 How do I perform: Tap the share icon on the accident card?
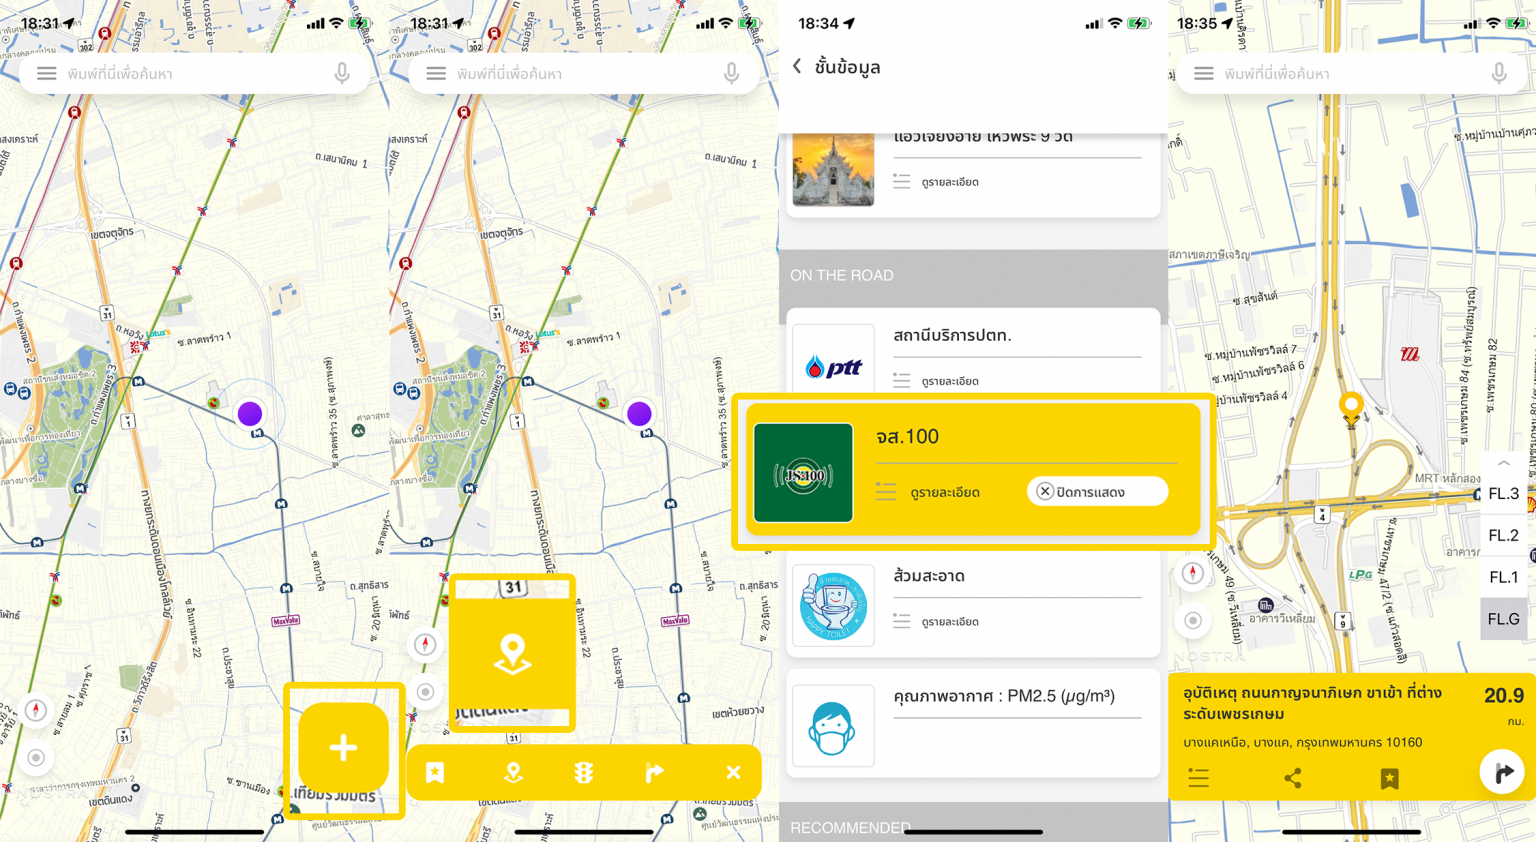click(1293, 777)
